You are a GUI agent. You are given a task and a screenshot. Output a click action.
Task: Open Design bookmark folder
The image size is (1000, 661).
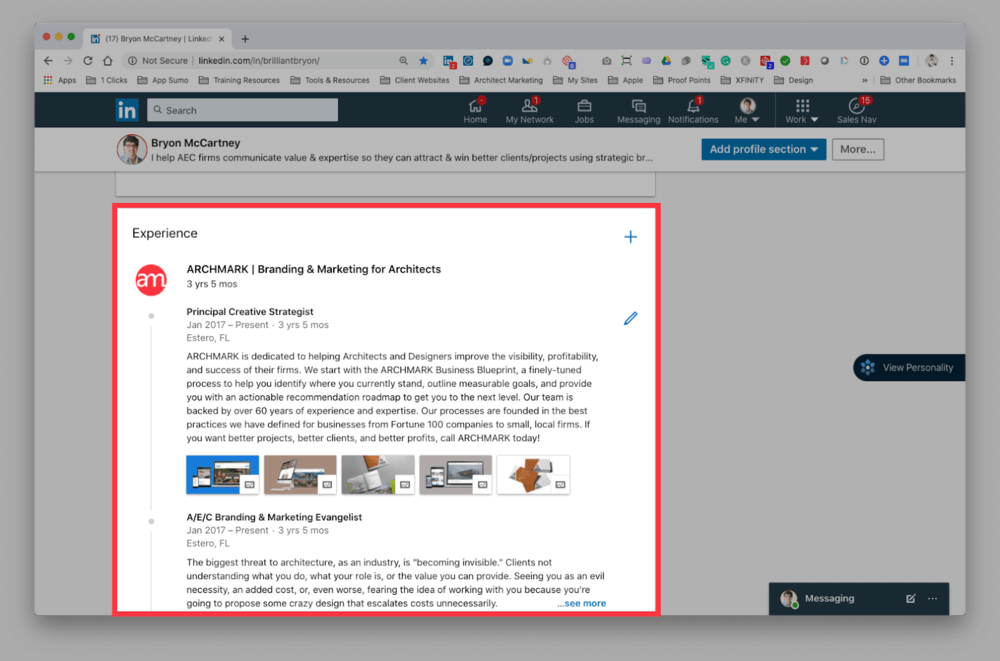tap(793, 80)
